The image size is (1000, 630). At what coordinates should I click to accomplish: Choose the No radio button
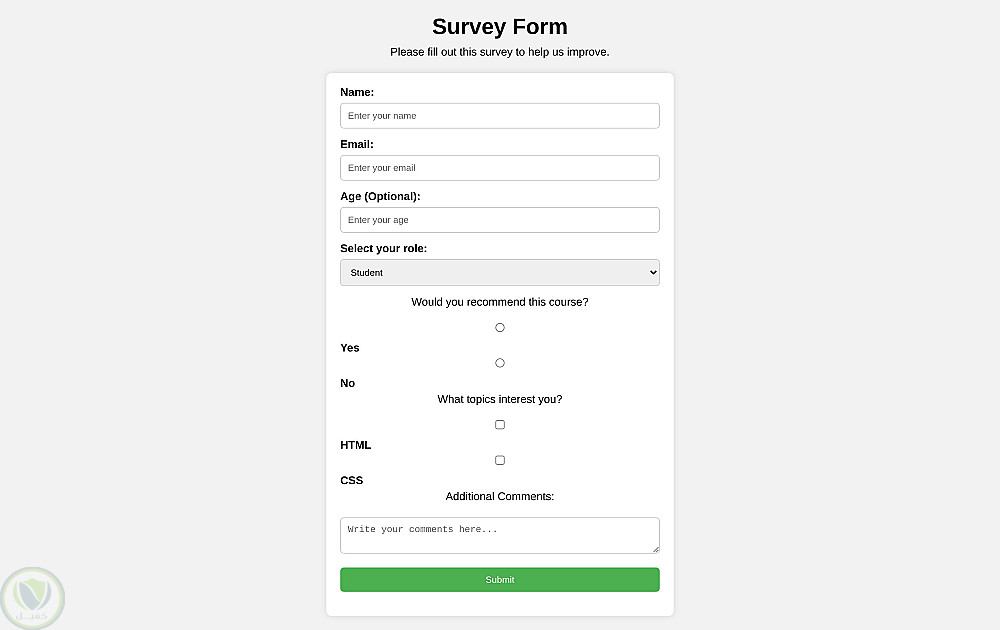(x=500, y=363)
